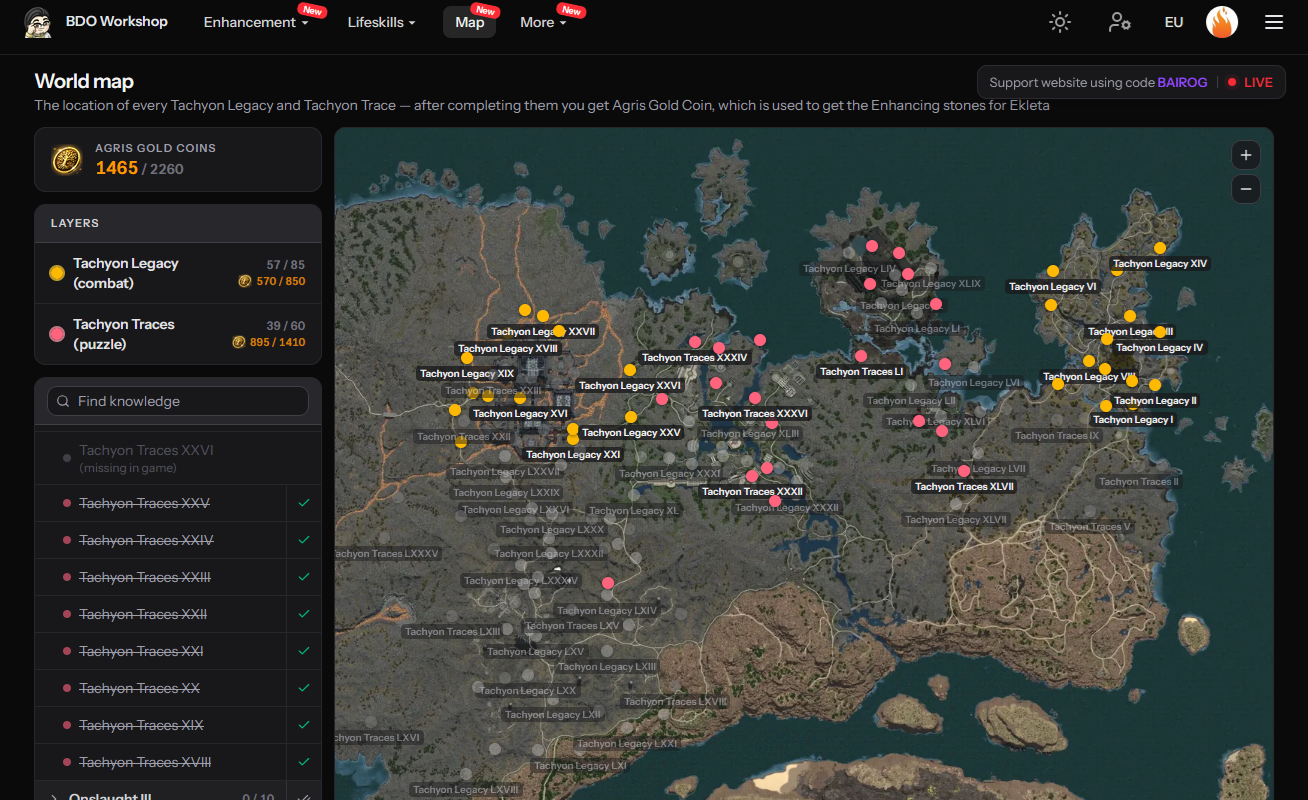Click the greyed Tachyon Legacy LXXIX map label
The image size is (1308, 800).
(507, 493)
